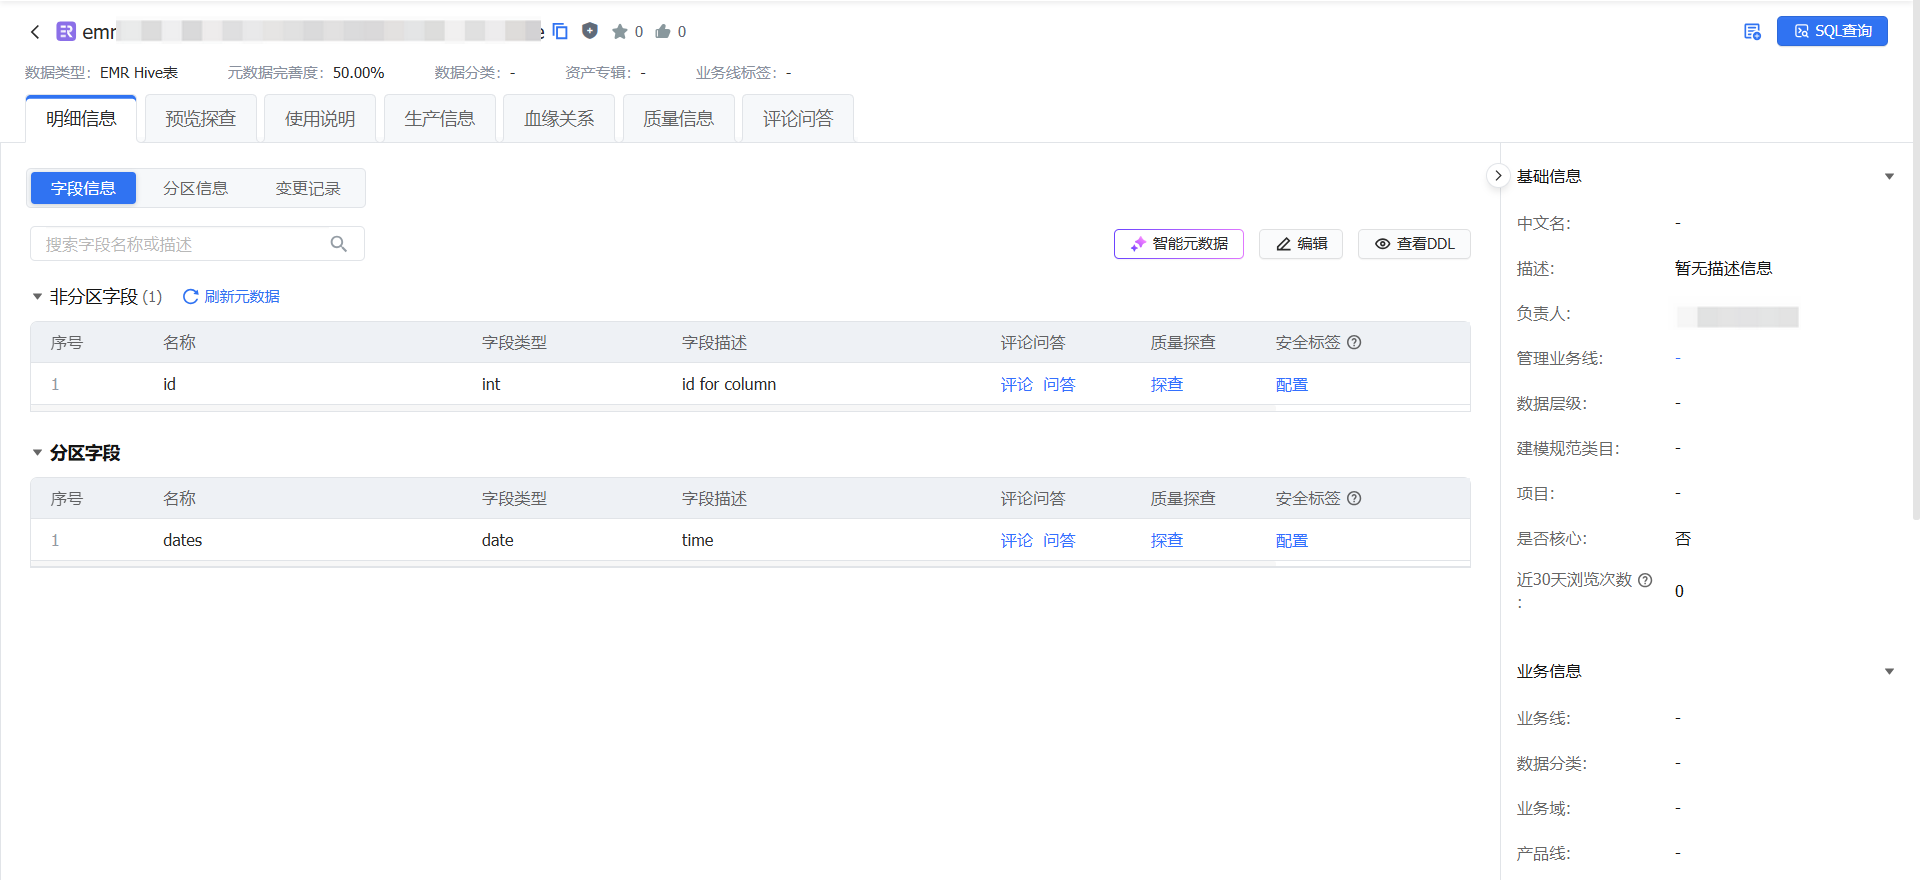Click the 'time' description cell

tap(698, 540)
